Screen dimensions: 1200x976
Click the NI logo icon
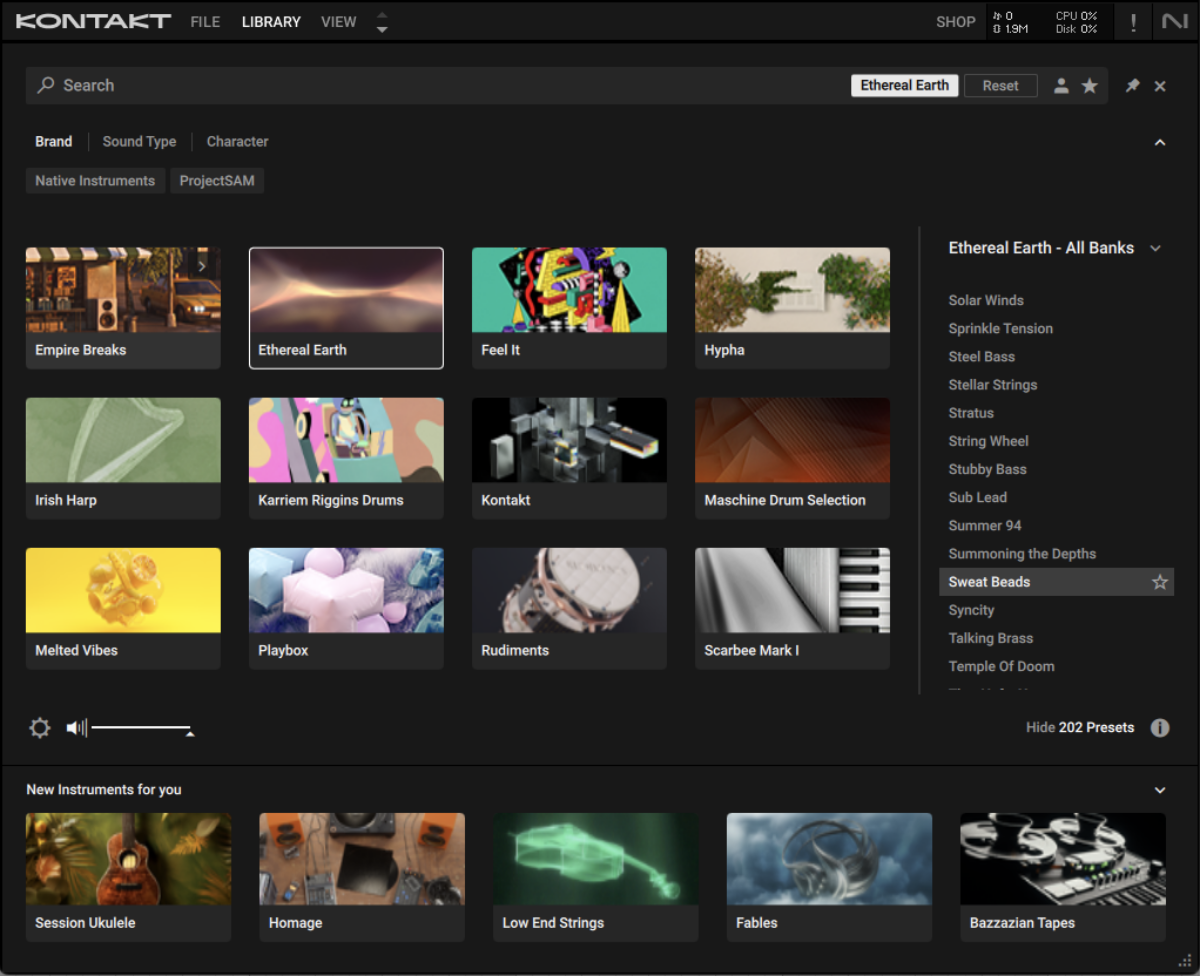(1174, 22)
